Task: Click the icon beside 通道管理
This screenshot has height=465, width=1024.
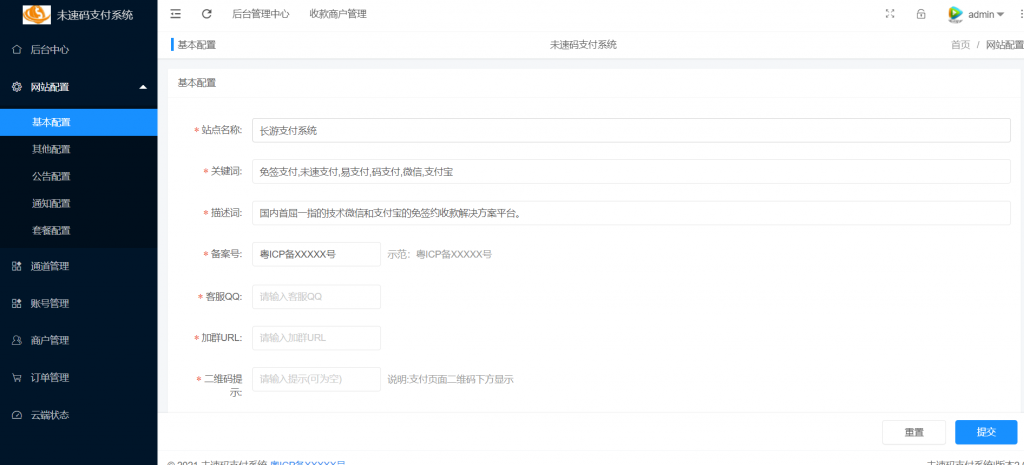Action: [17, 266]
